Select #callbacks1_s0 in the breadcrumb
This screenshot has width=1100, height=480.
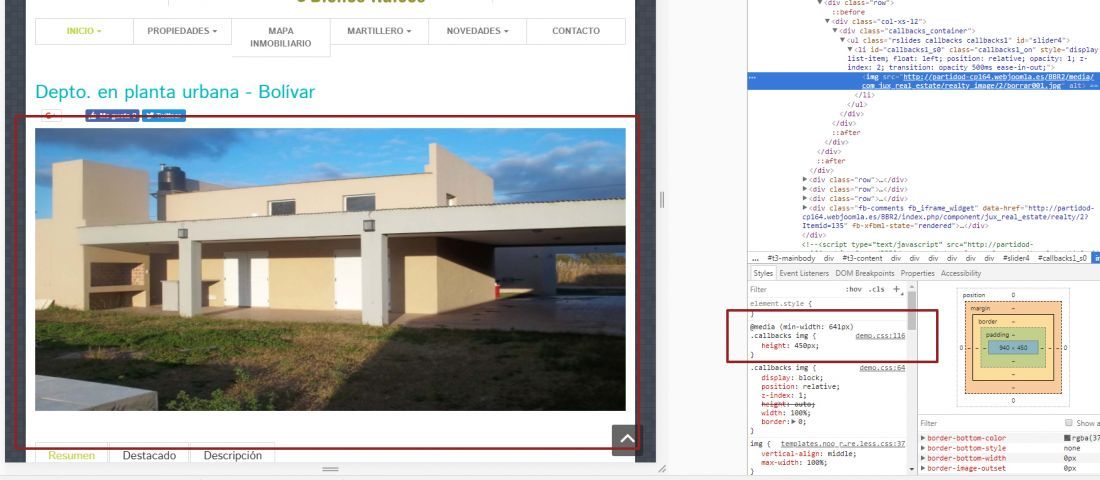click(x=1062, y=258)
